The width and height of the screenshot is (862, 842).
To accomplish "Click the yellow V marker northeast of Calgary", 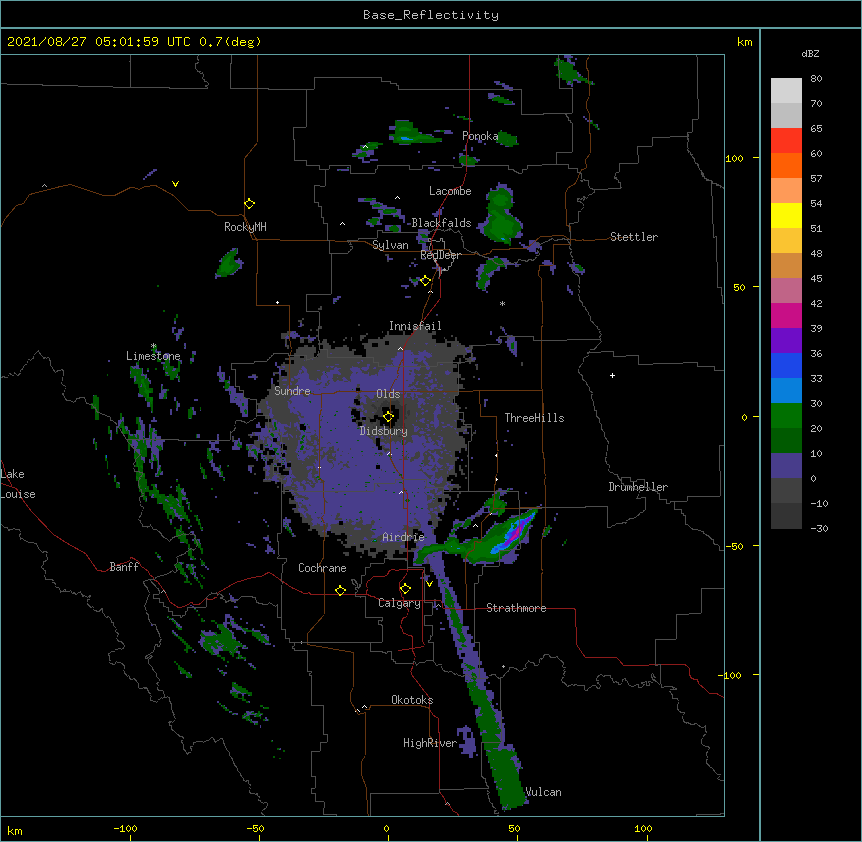I will pyautogui.click(x=429, y=584).
